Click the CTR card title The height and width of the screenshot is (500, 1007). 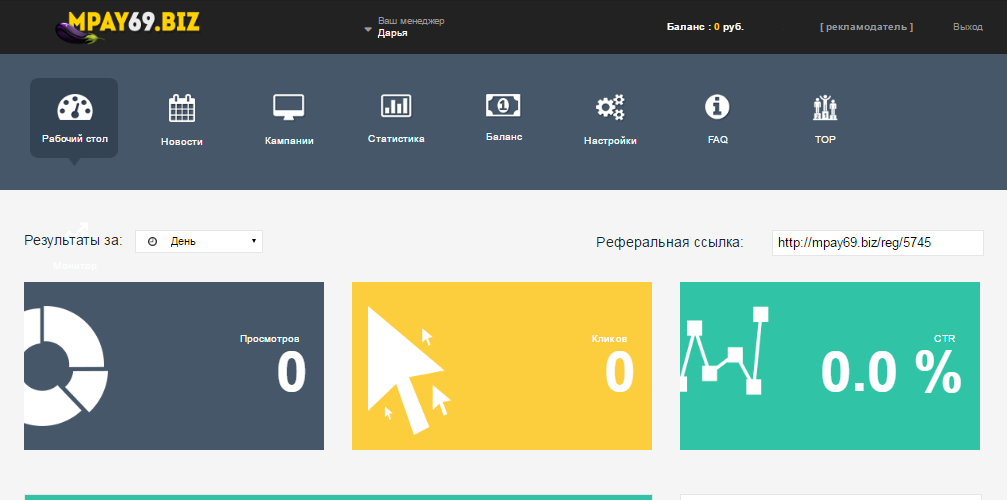(x=945, y=338)
